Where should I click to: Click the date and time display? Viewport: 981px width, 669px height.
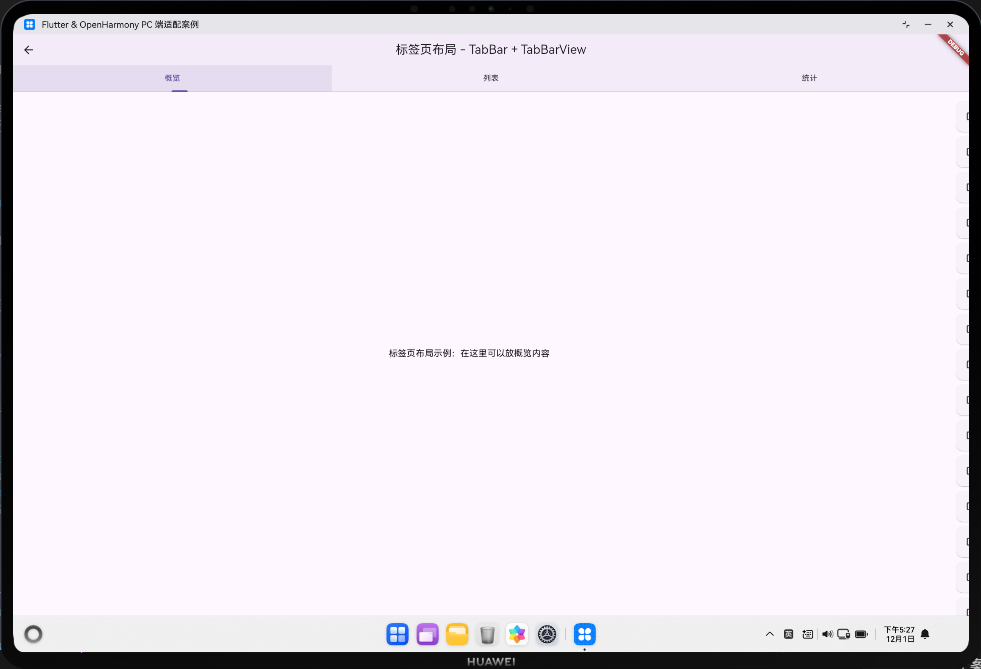pyautogui.click(x=897, y=634)
